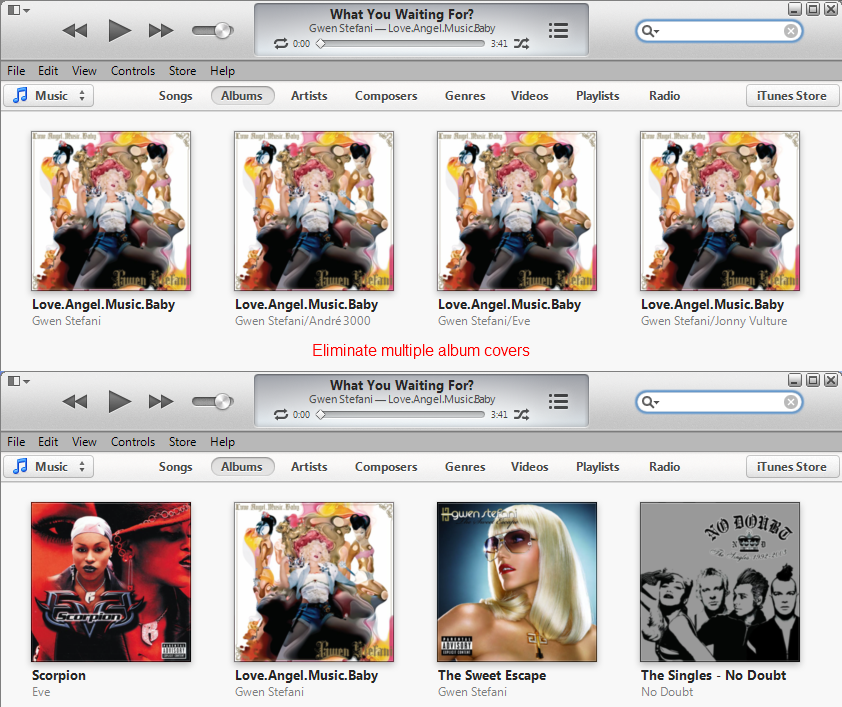Select the Playlists view button
The image size is (842, 707).
pos(597,96)
